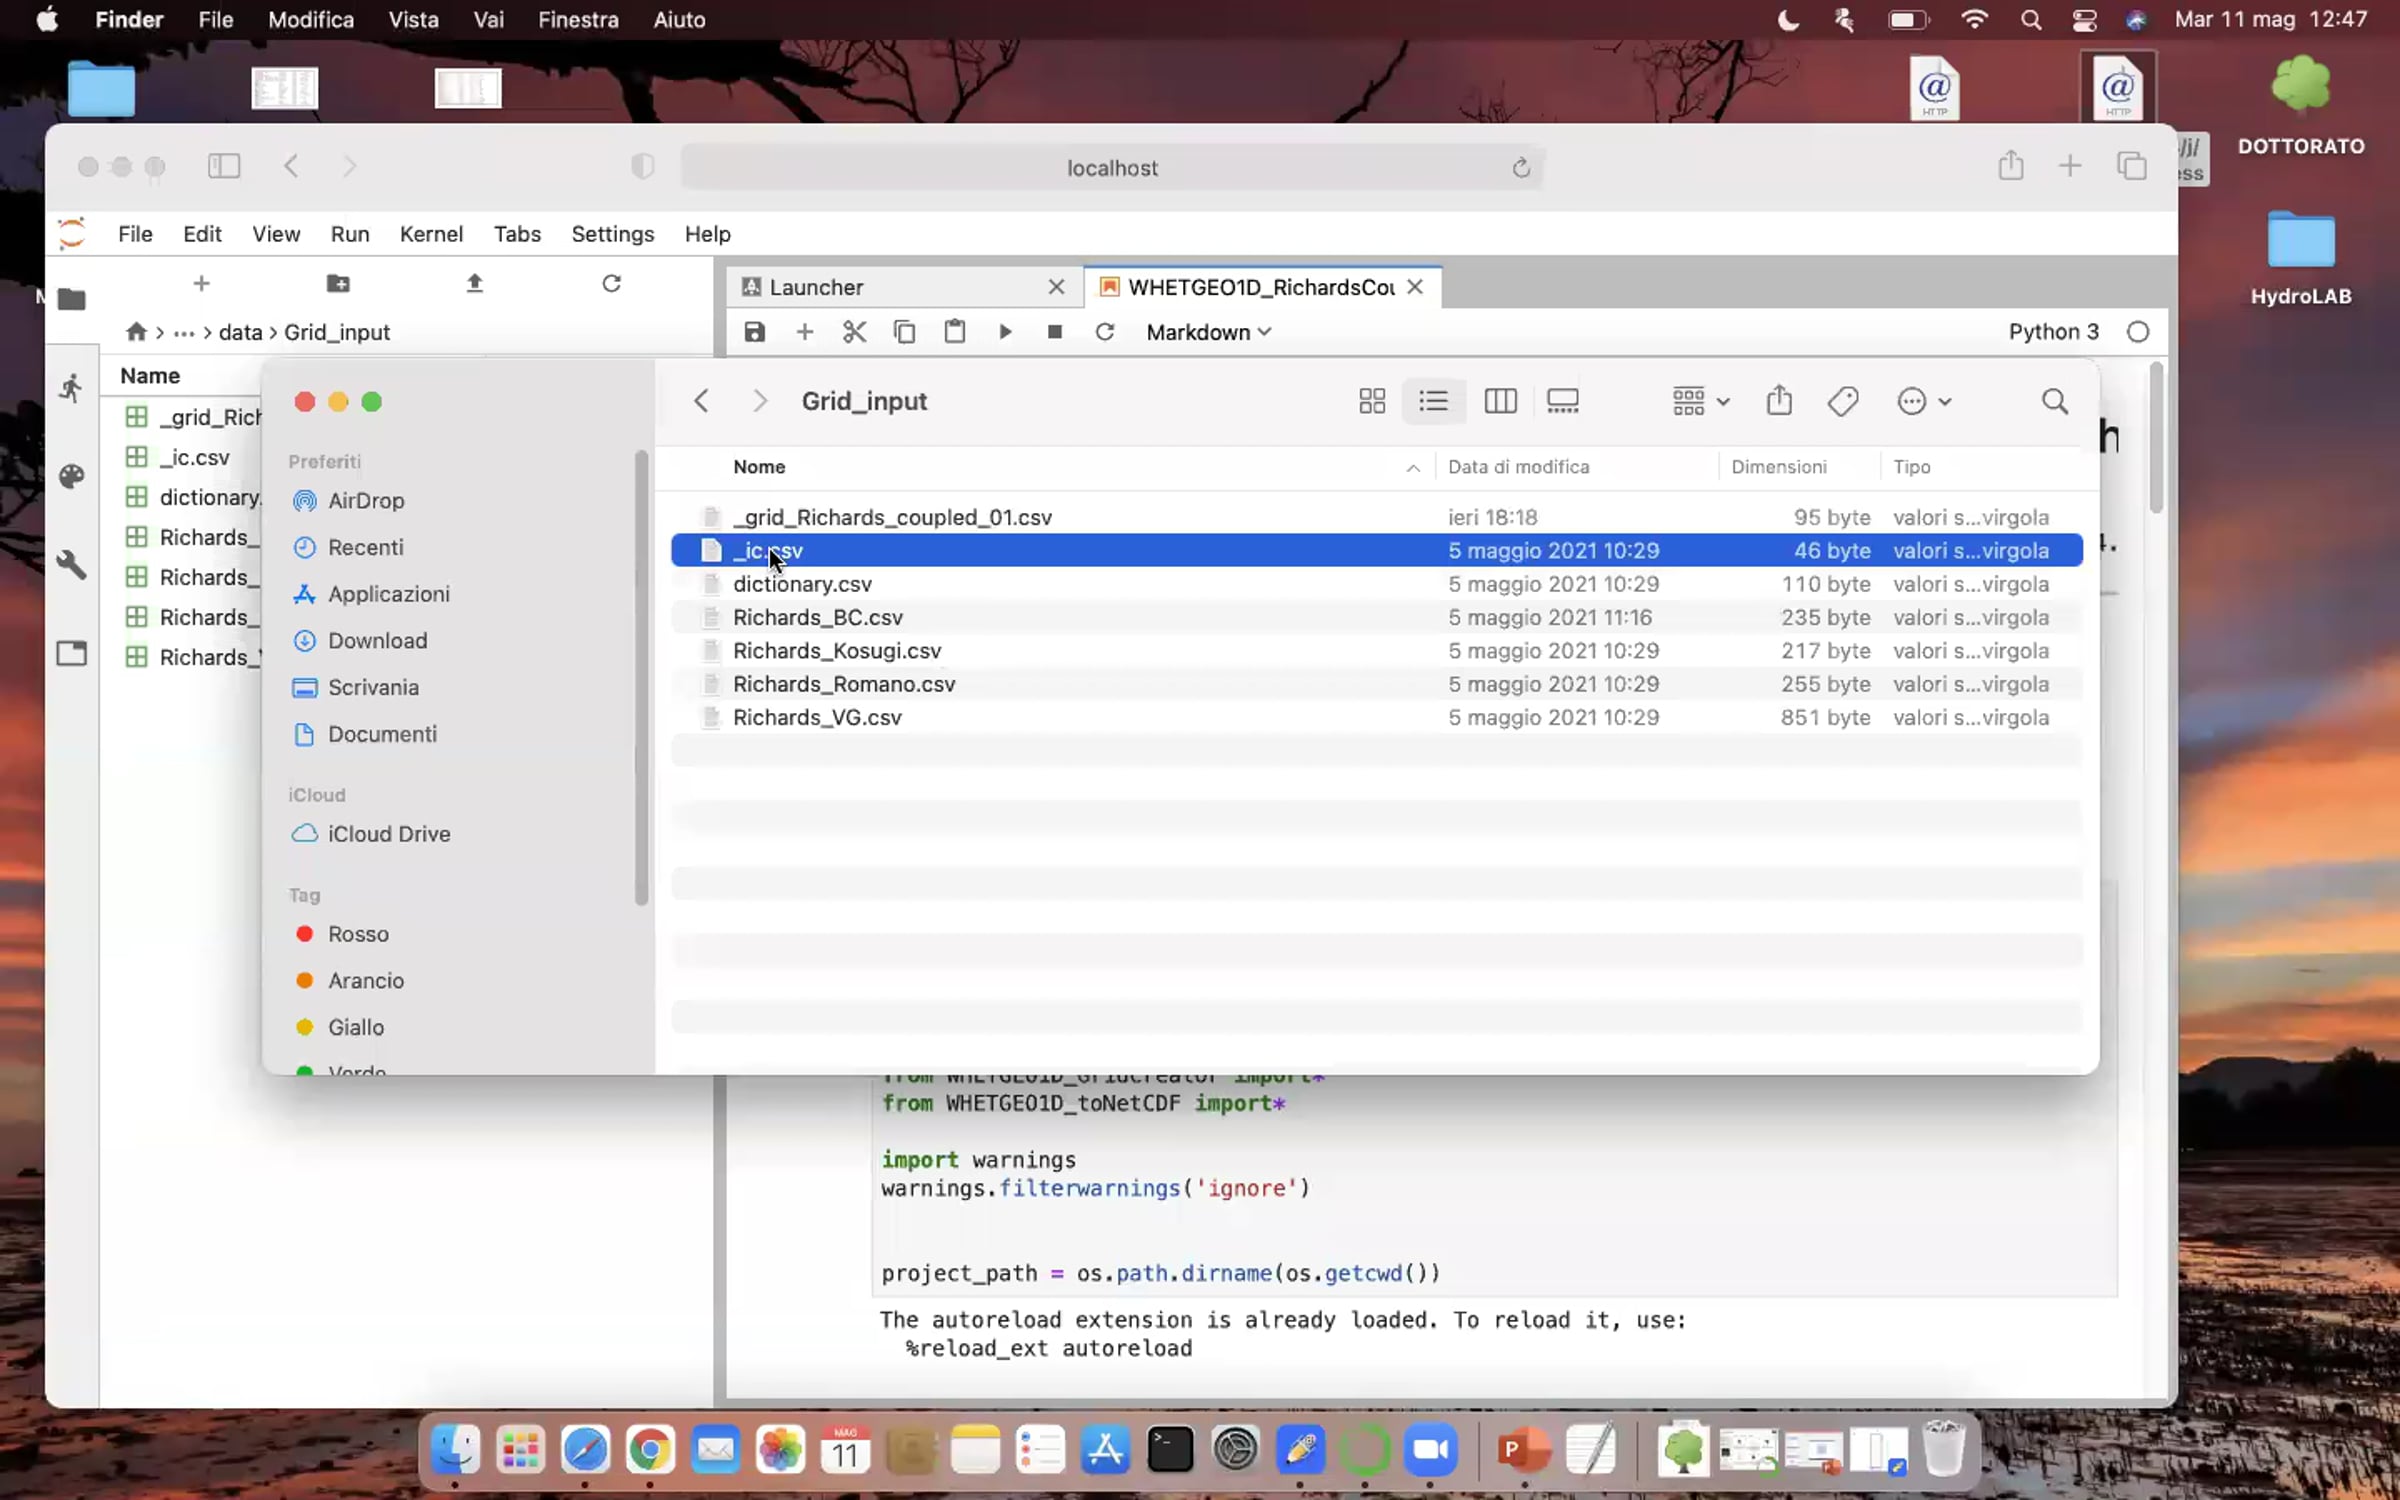Open JupyterLab Run menu

coord(350,234)
